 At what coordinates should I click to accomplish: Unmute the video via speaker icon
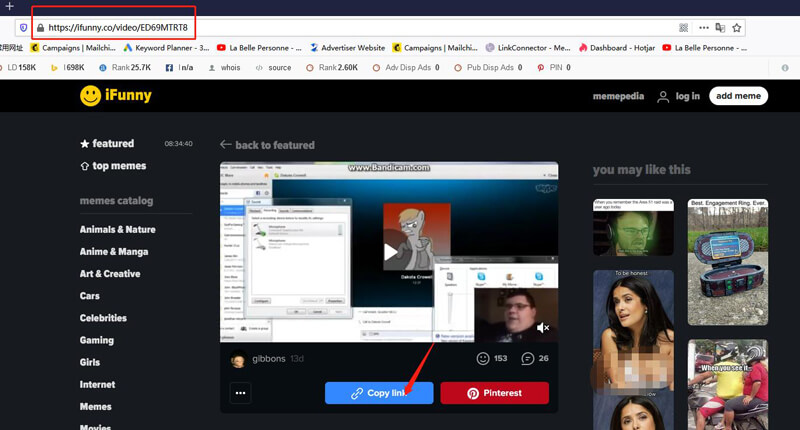(543, 327)
